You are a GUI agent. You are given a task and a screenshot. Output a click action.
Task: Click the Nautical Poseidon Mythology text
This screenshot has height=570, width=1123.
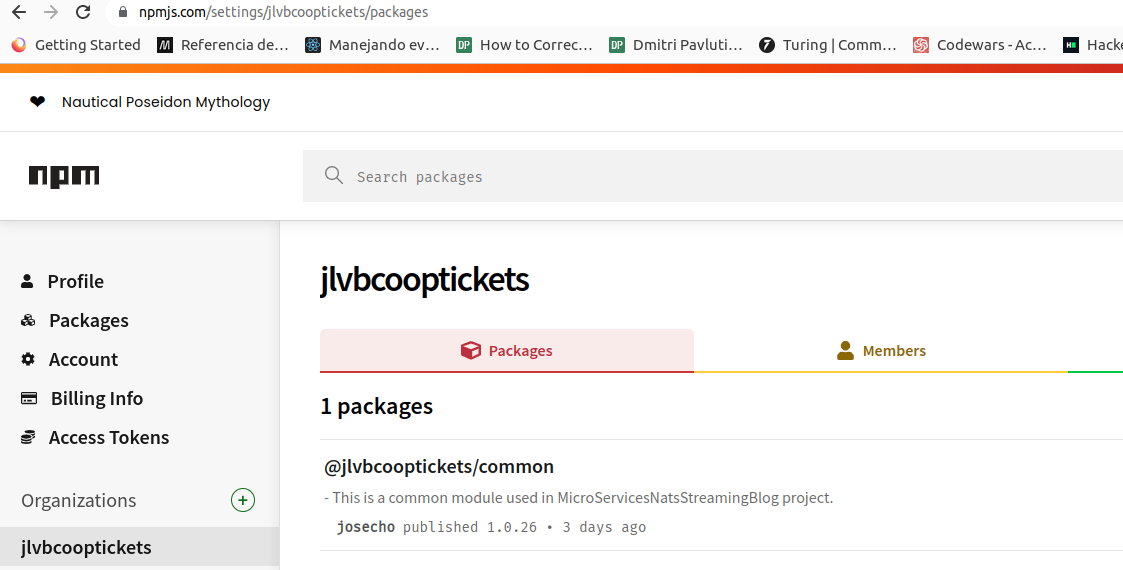click(x=166, y=102)
